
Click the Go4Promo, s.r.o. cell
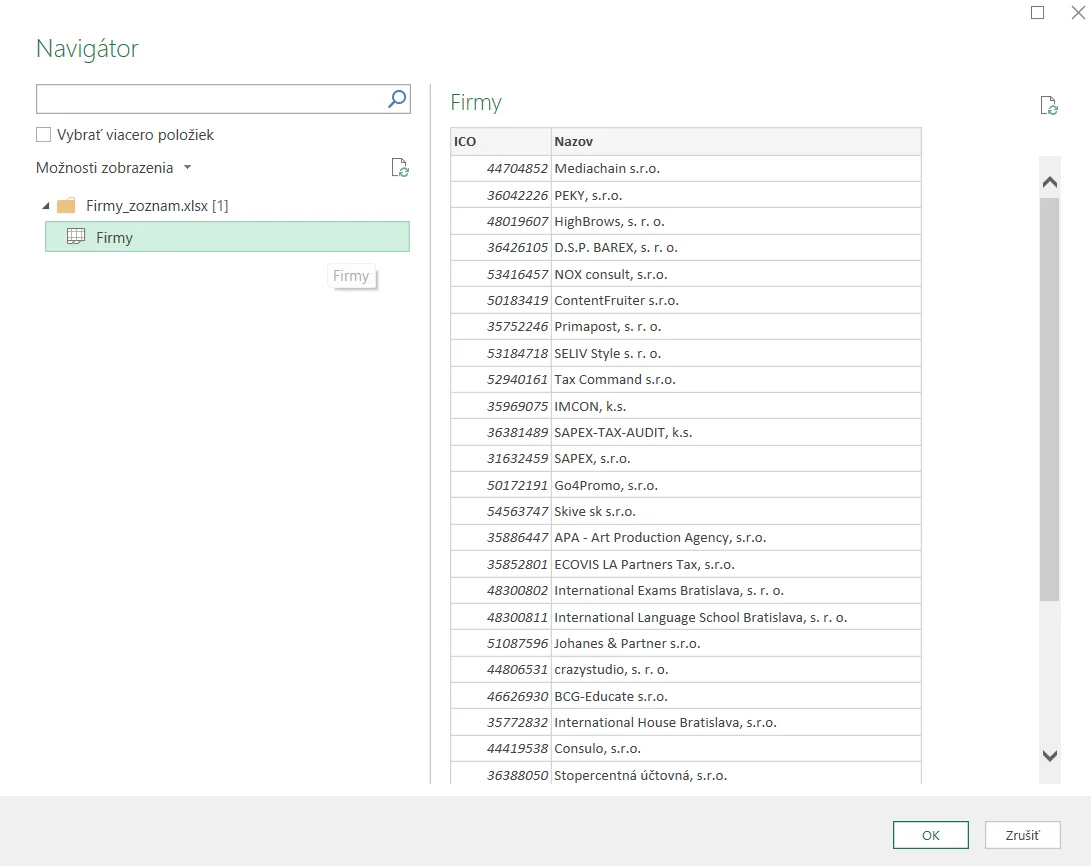(x=736, y=486)
